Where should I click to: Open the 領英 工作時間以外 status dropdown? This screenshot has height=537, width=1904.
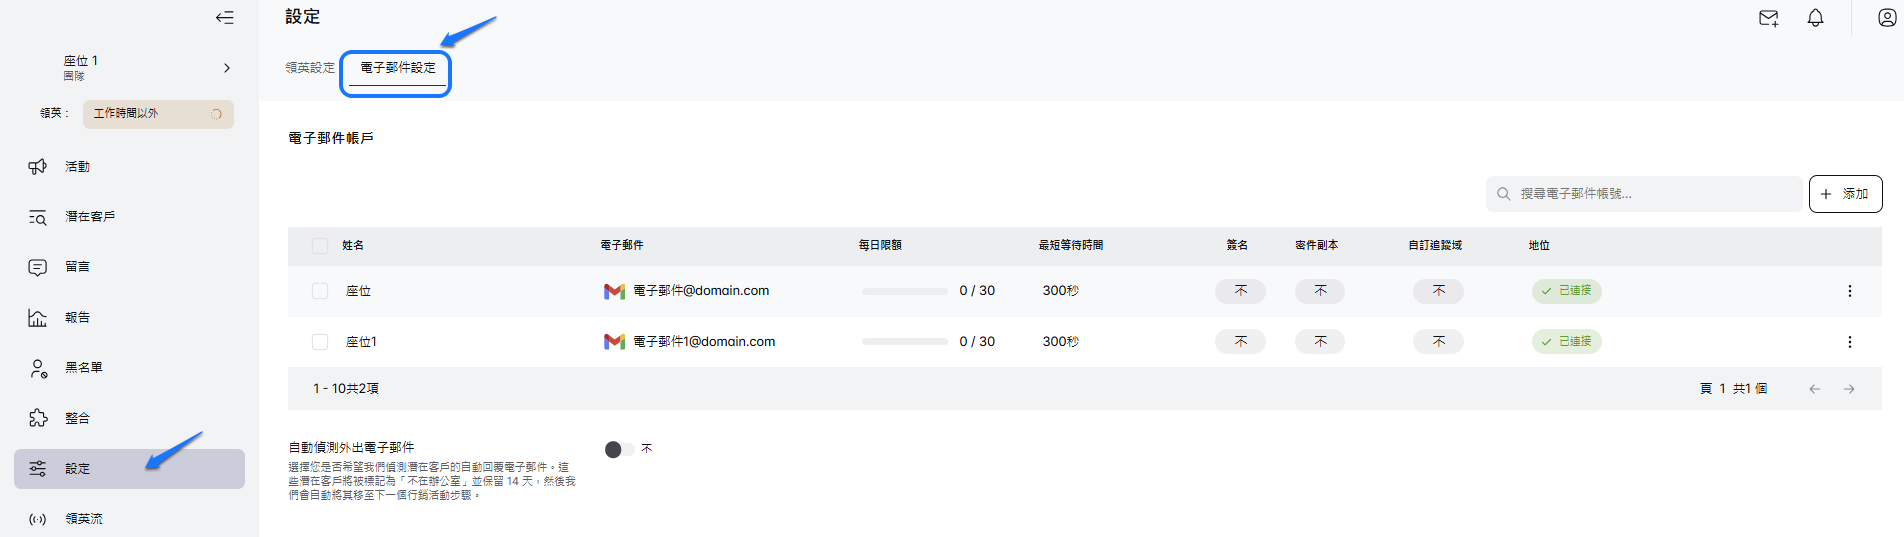click(158, 114)
